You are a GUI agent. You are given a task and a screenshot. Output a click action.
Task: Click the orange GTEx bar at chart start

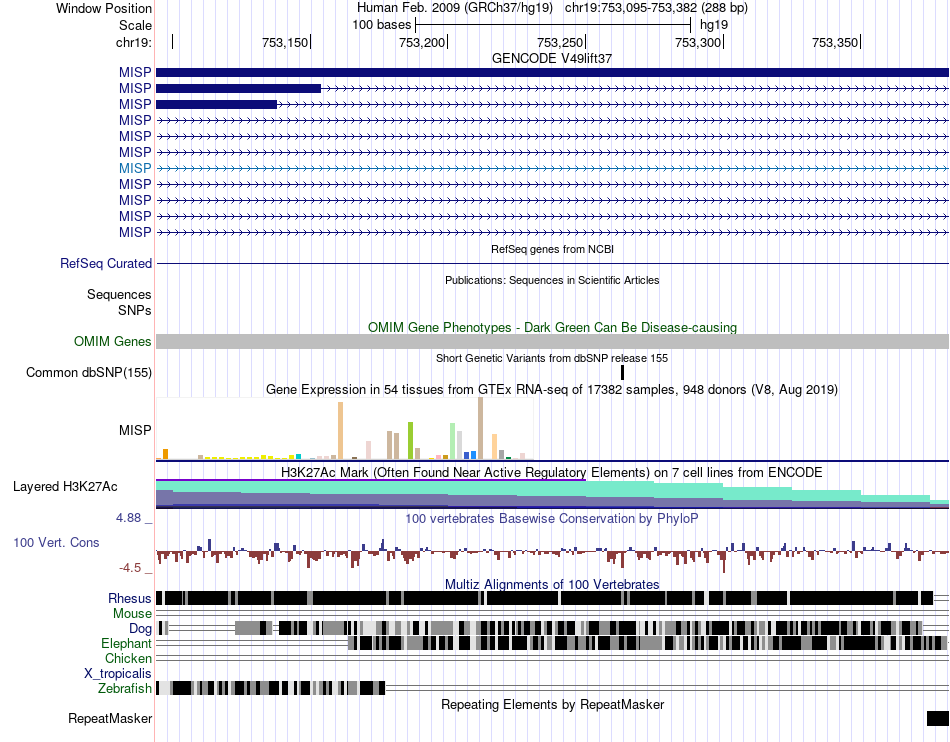[x=165, y=454]
